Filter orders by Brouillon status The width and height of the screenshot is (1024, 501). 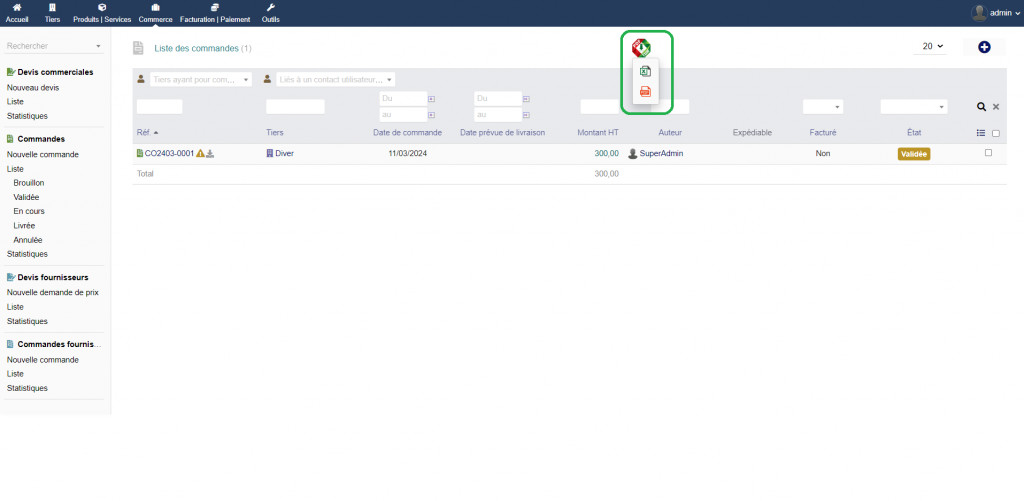(x=29, y=184)
